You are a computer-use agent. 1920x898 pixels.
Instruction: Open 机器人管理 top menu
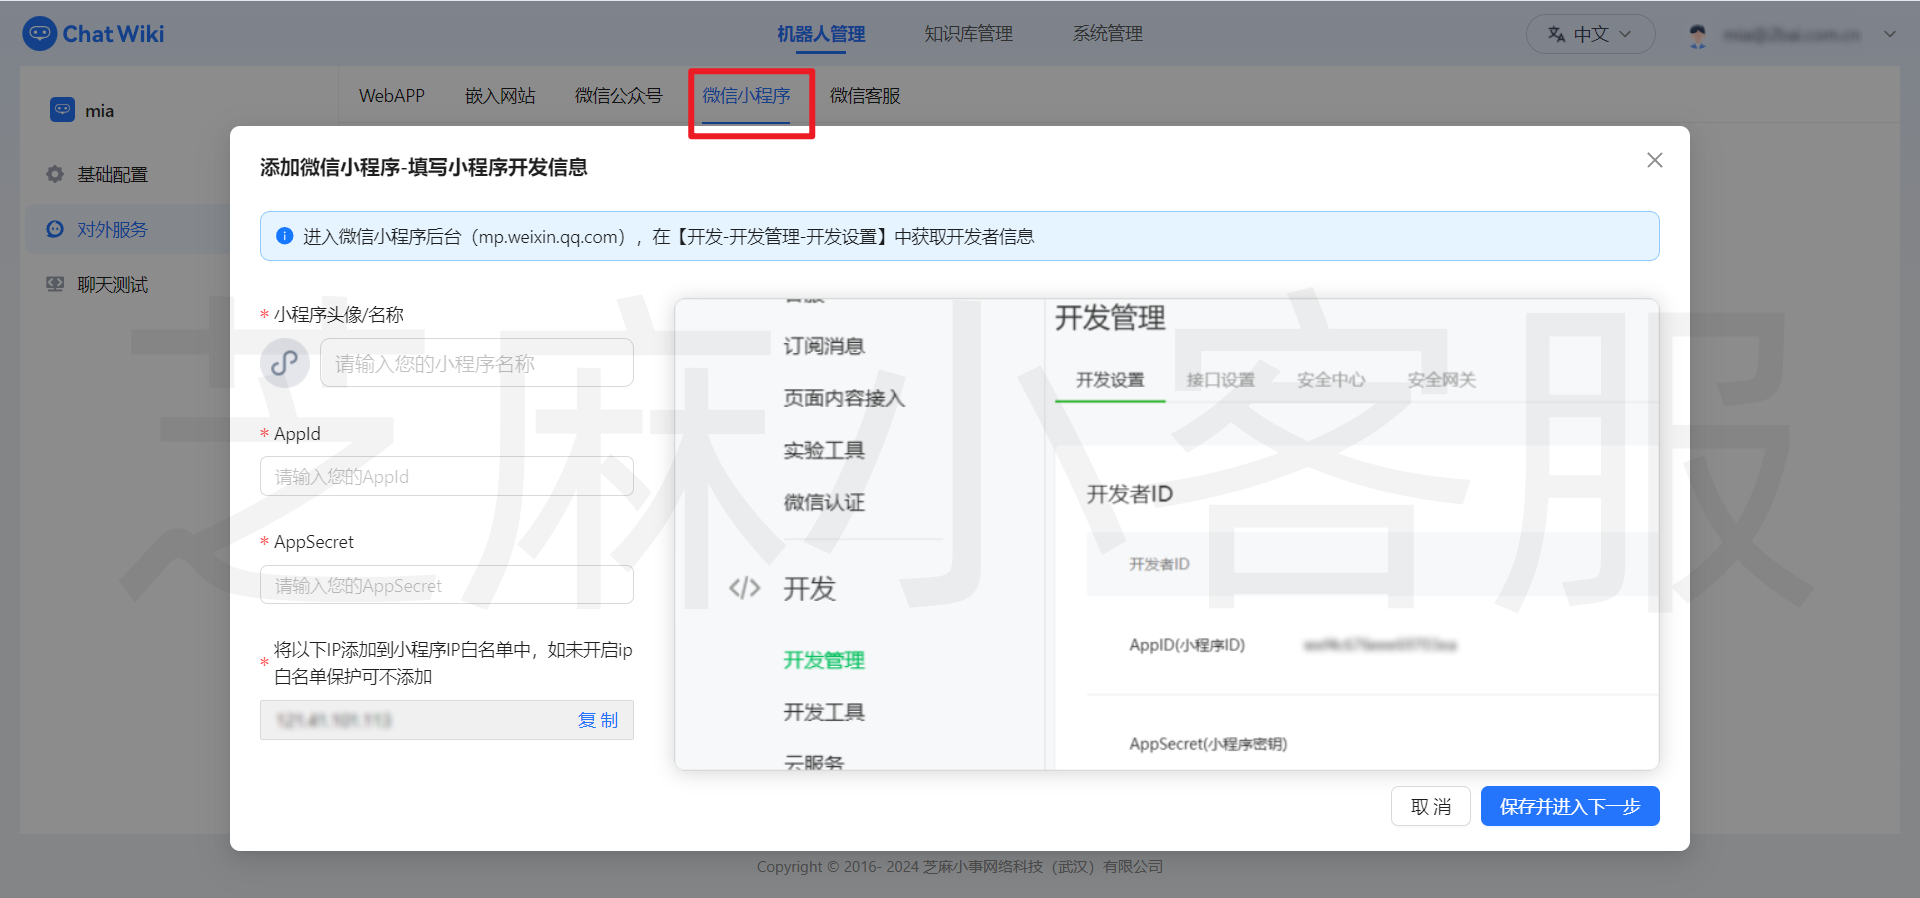tap(821, 34)
